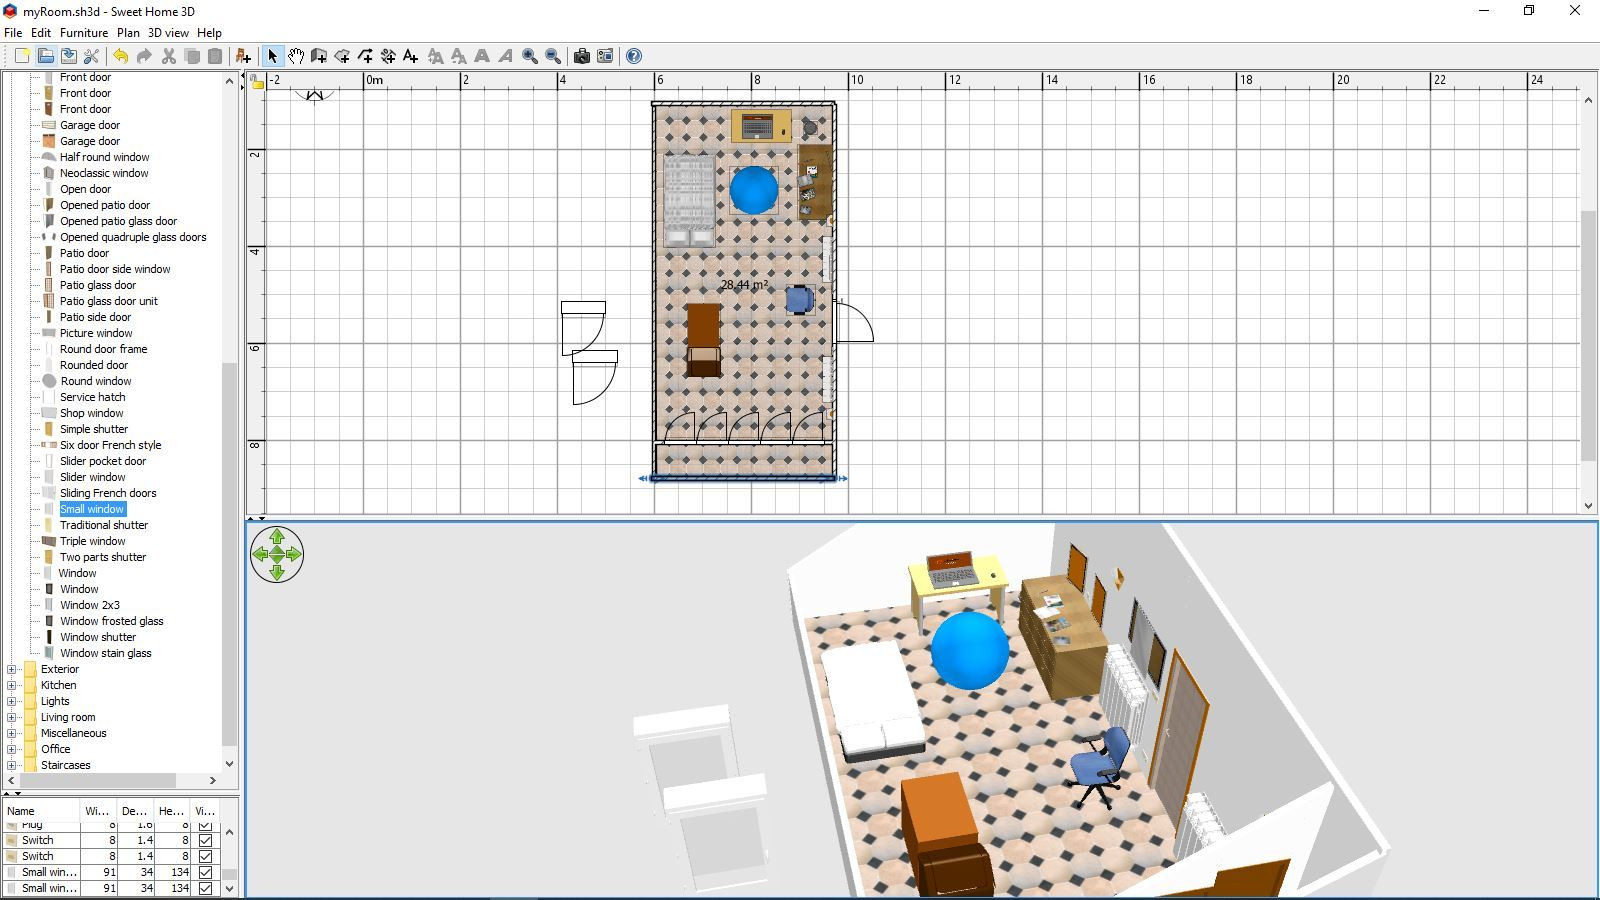This screenshot has height=900, width=1600.
Task: Click the 3D view navigation arrows control
Action: click(x=277, y=554)
